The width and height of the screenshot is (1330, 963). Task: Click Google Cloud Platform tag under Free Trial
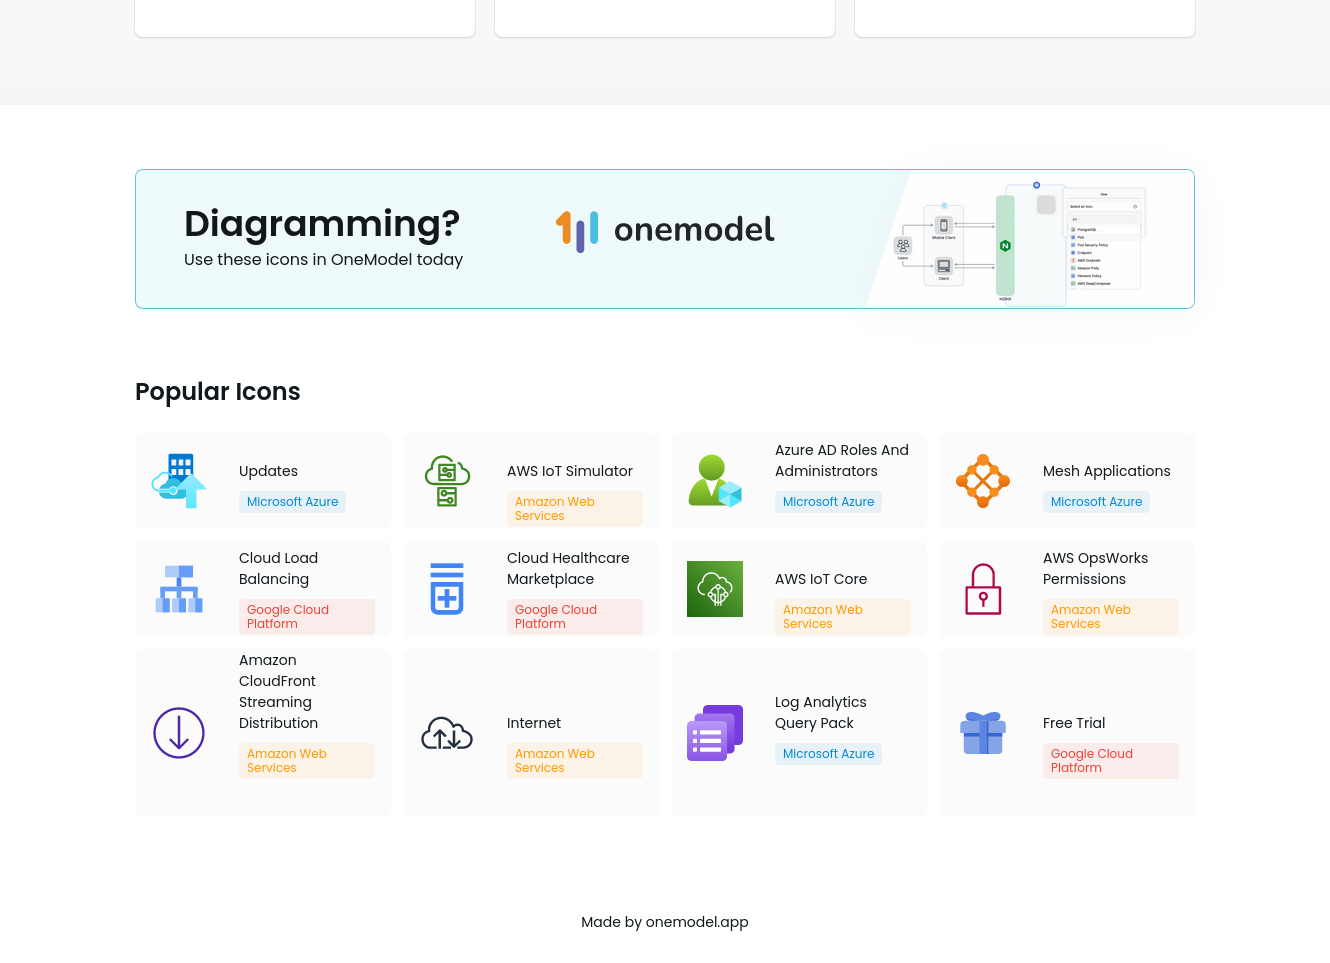point(1111,761)
